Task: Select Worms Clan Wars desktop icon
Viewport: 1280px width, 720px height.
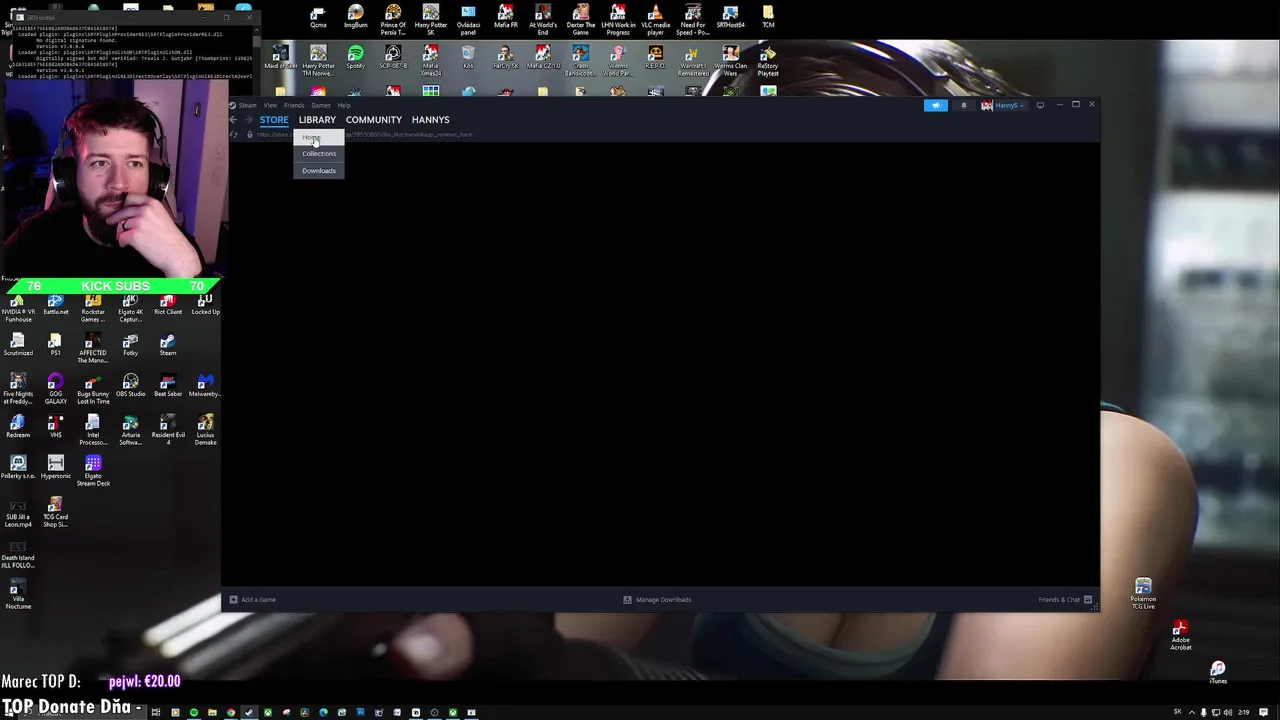Action: (730, 61)
